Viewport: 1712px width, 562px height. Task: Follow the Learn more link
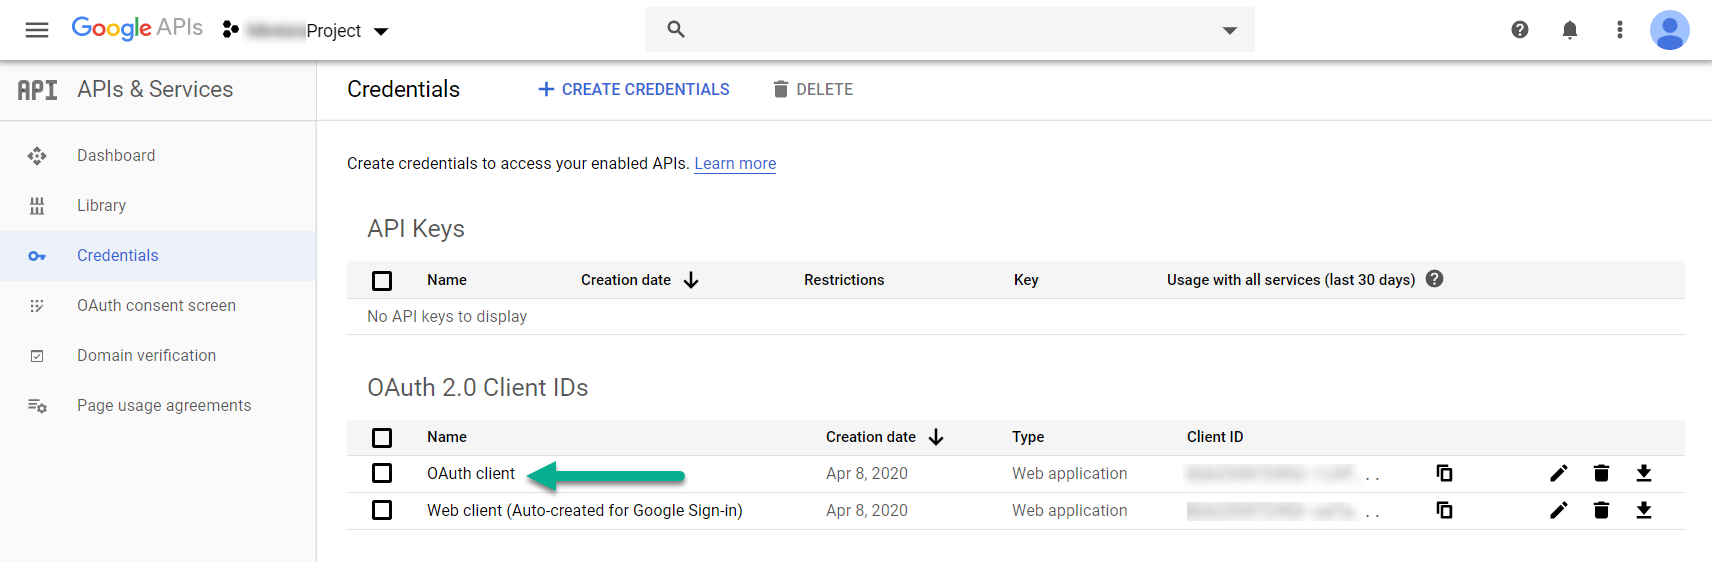coord(735,164)
